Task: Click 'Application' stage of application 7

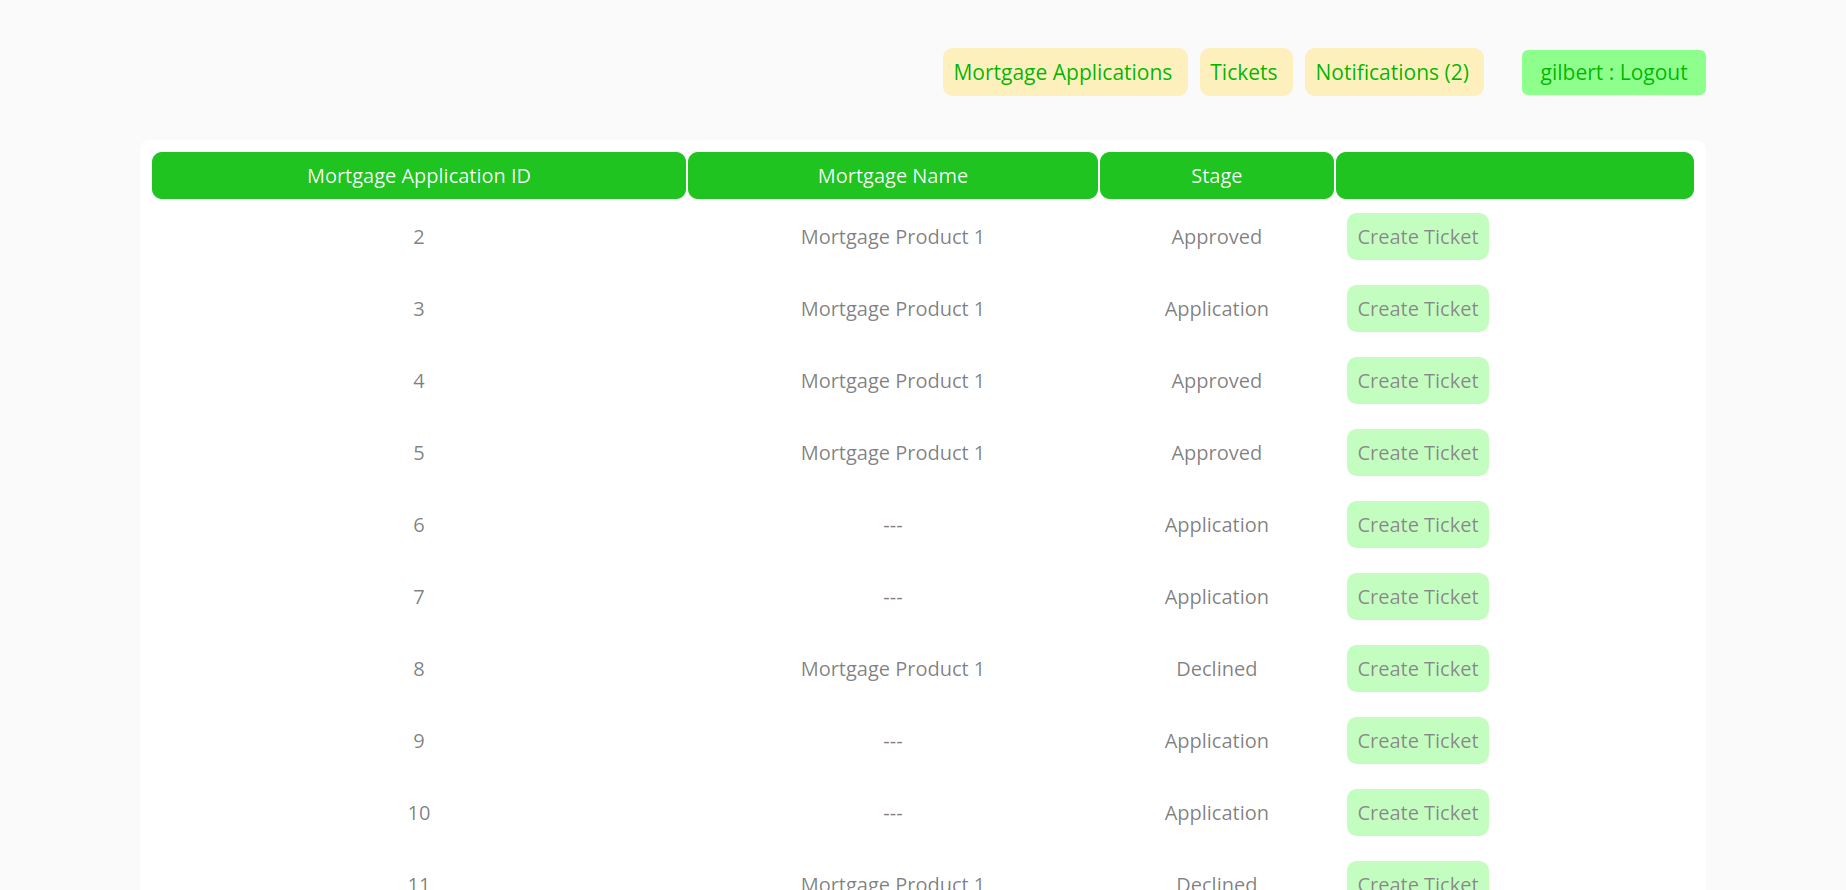Action: point(1217,598)
